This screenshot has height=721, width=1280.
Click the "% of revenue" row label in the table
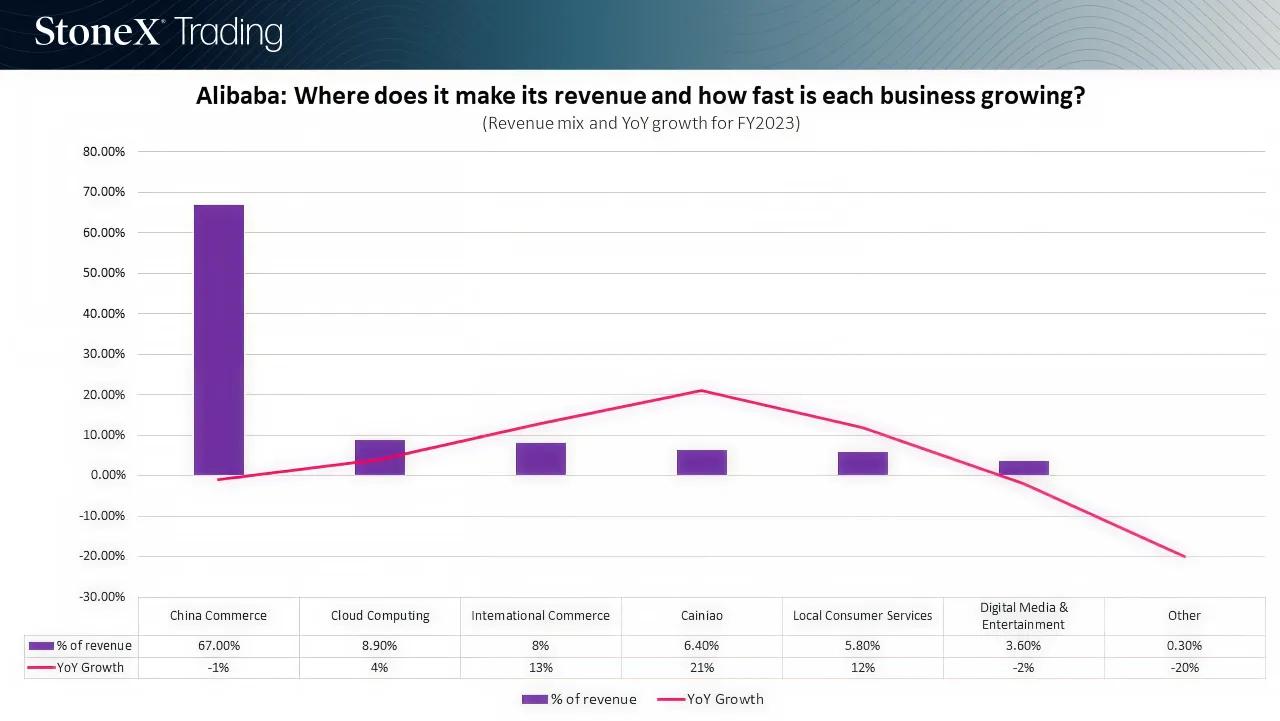click(94, 646)
